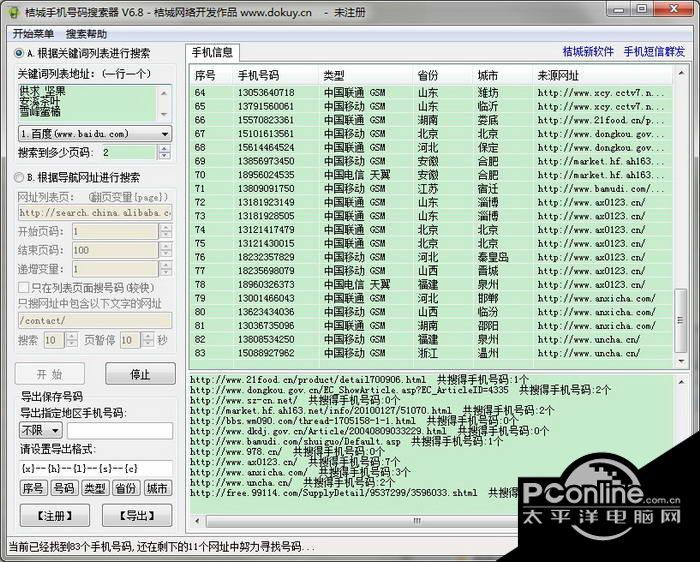Viewport: 700px width, 562px height.
Task: Select row with number 13053640718
Action: point(431,93)
